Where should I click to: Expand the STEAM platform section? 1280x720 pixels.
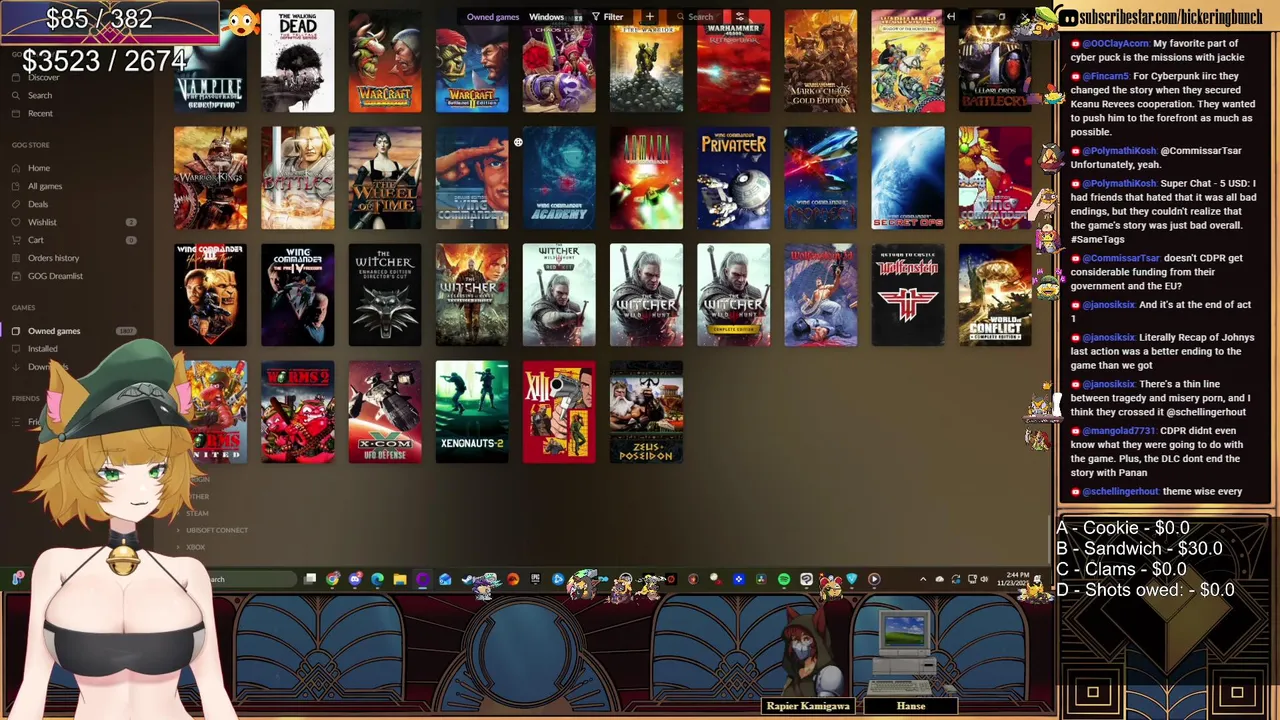(197, 513)
